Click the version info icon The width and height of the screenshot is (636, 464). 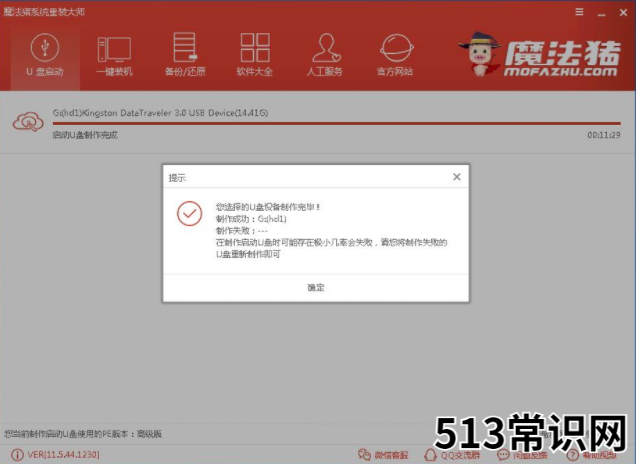17,455
